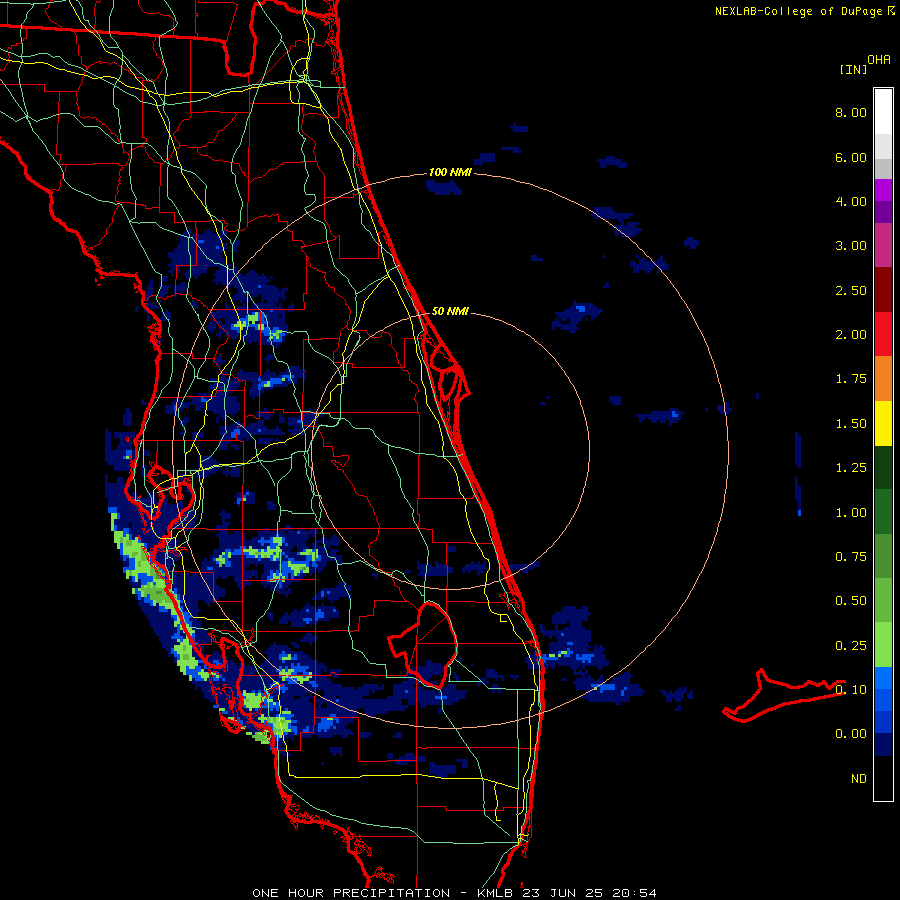900x900 pixels.
Task: Pick the yellow swatch in the color scale
Action: point(883,424)
